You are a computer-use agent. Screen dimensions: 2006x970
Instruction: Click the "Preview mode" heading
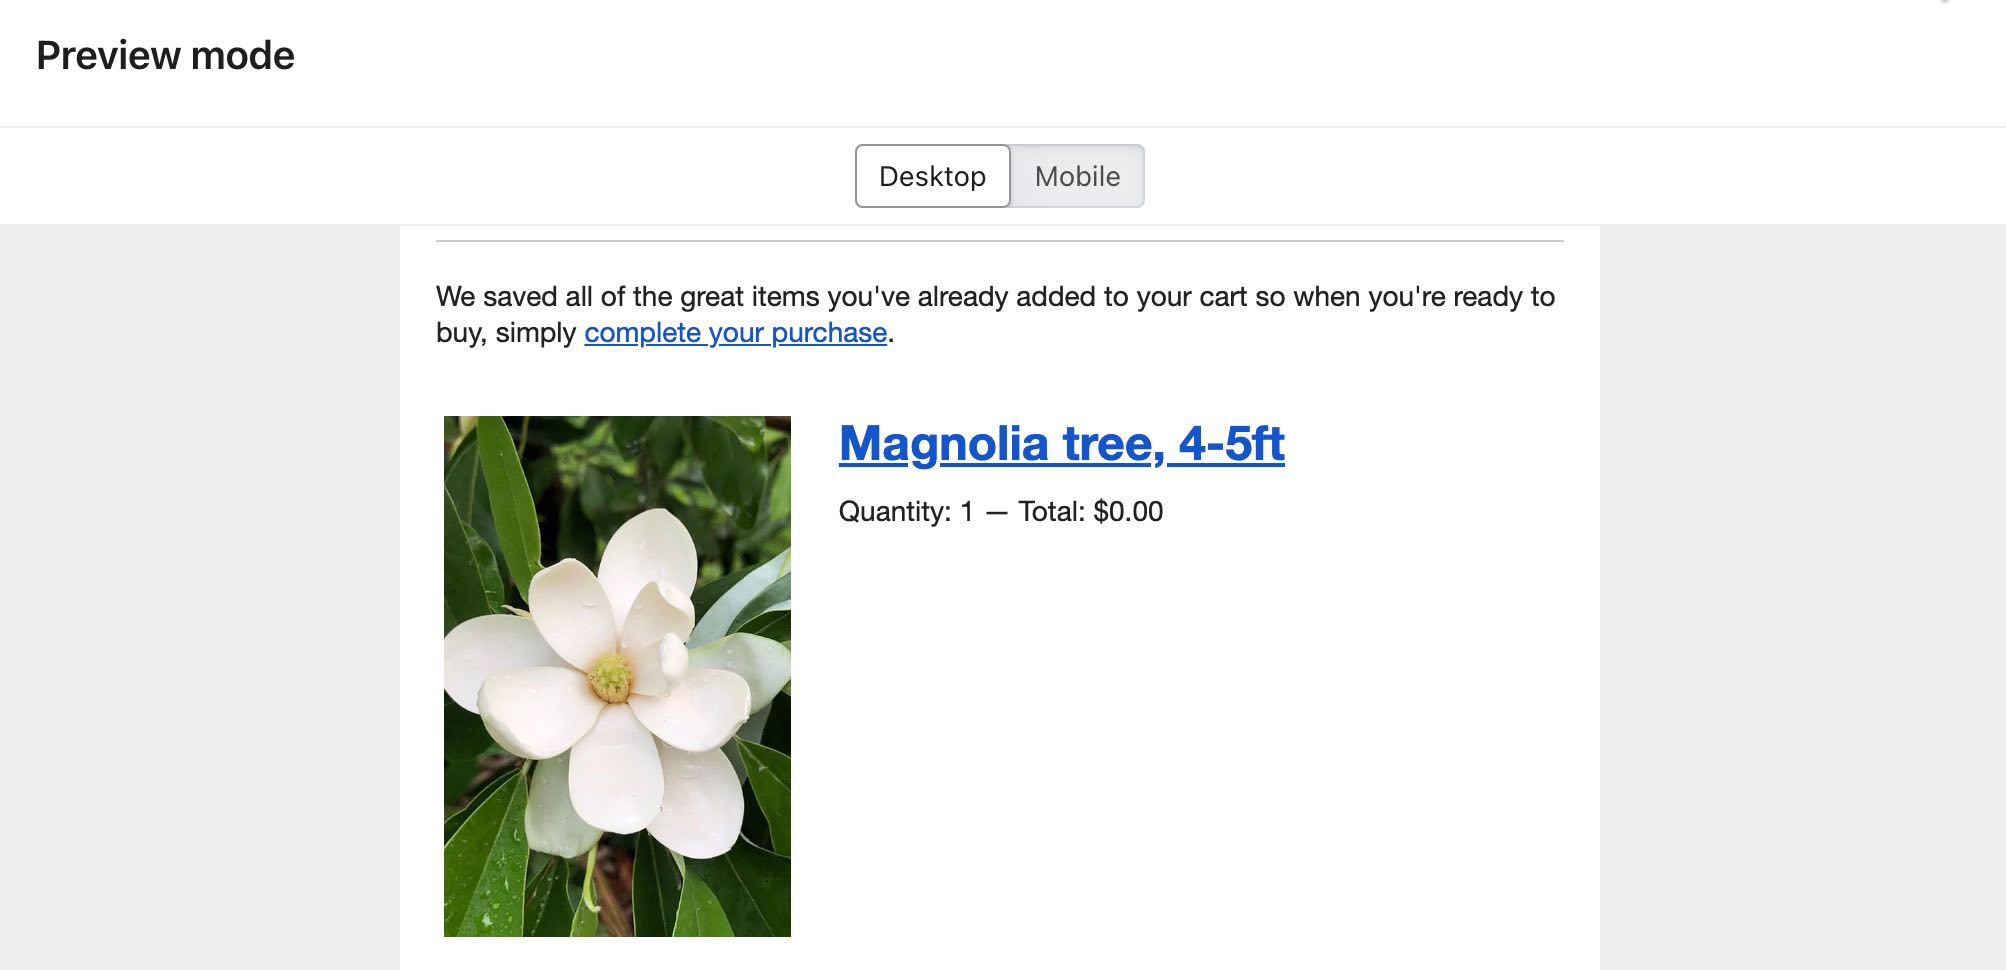click(x=165, y=56)
